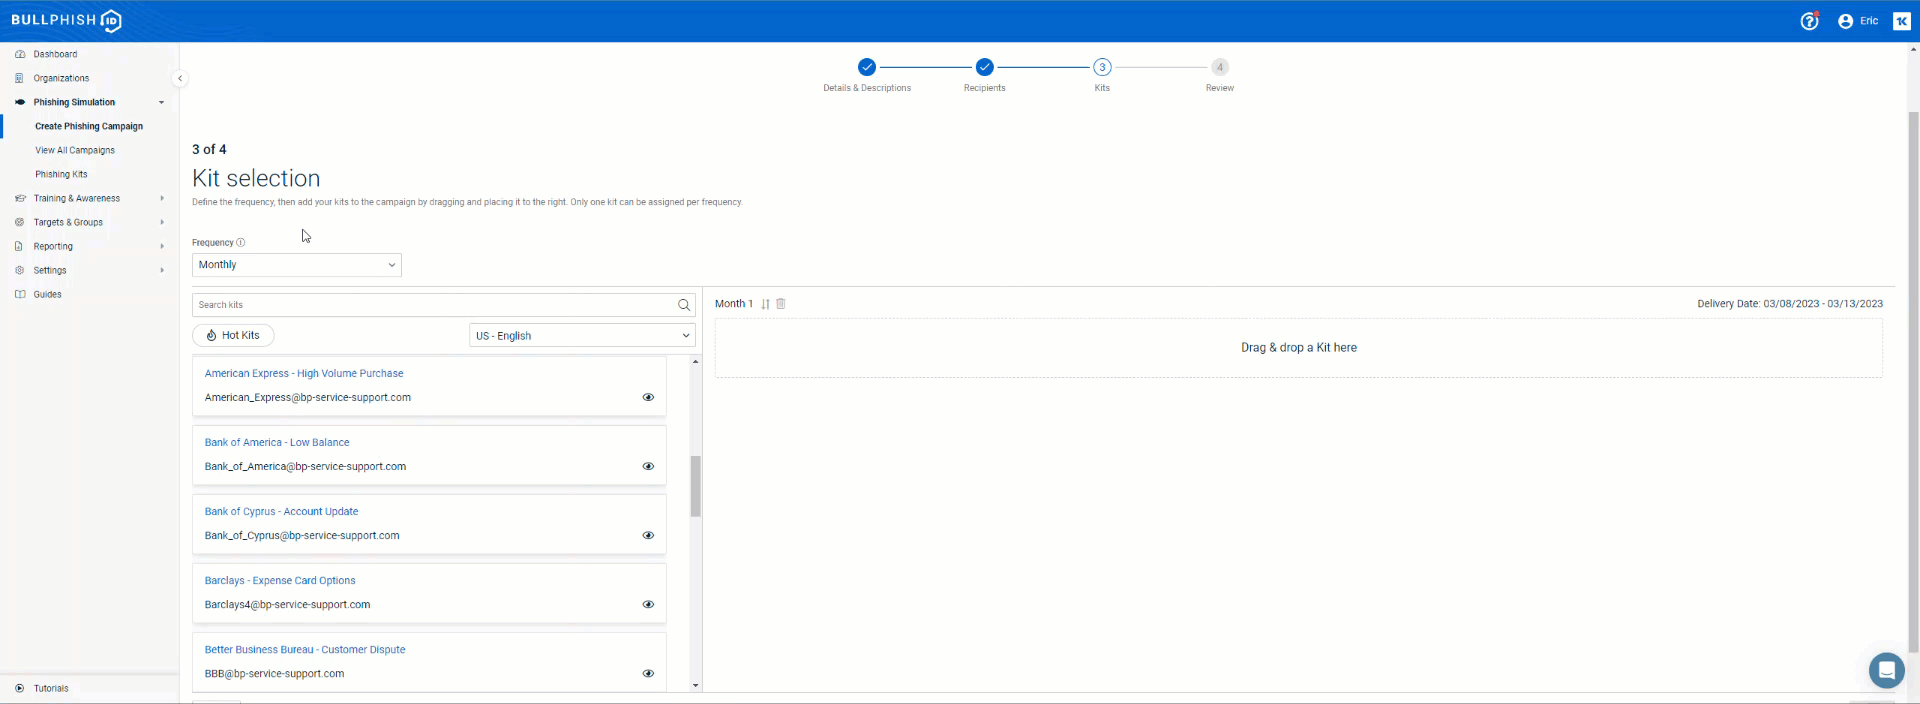Open Bank of America - Low Balance kit

[277, 442]
